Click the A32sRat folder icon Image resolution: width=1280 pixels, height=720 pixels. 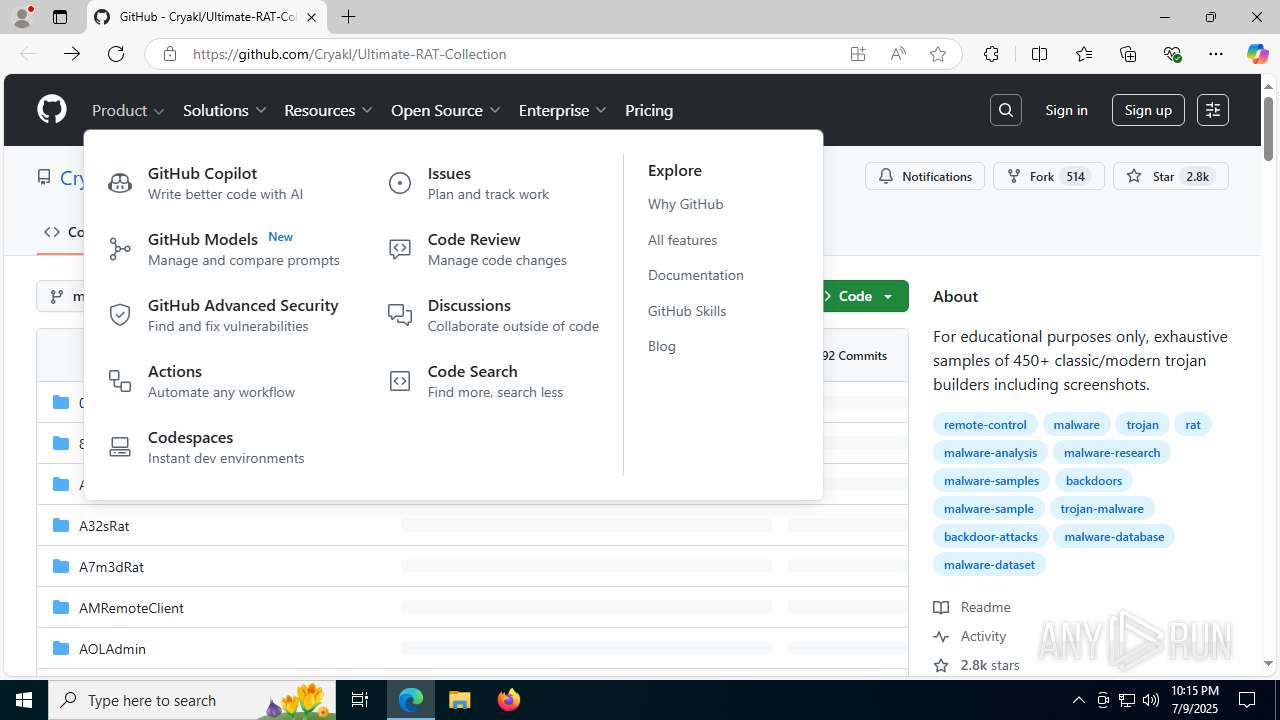61,525
